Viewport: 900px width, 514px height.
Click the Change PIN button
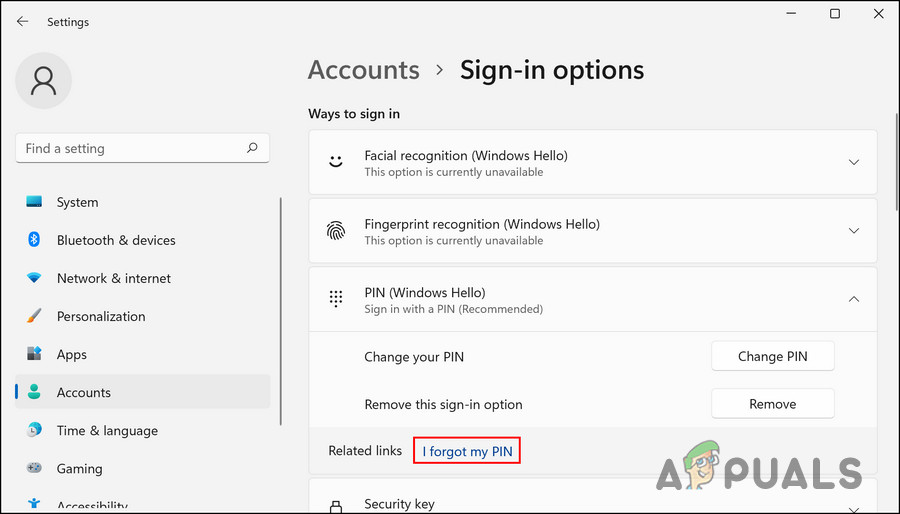point(773,356)
